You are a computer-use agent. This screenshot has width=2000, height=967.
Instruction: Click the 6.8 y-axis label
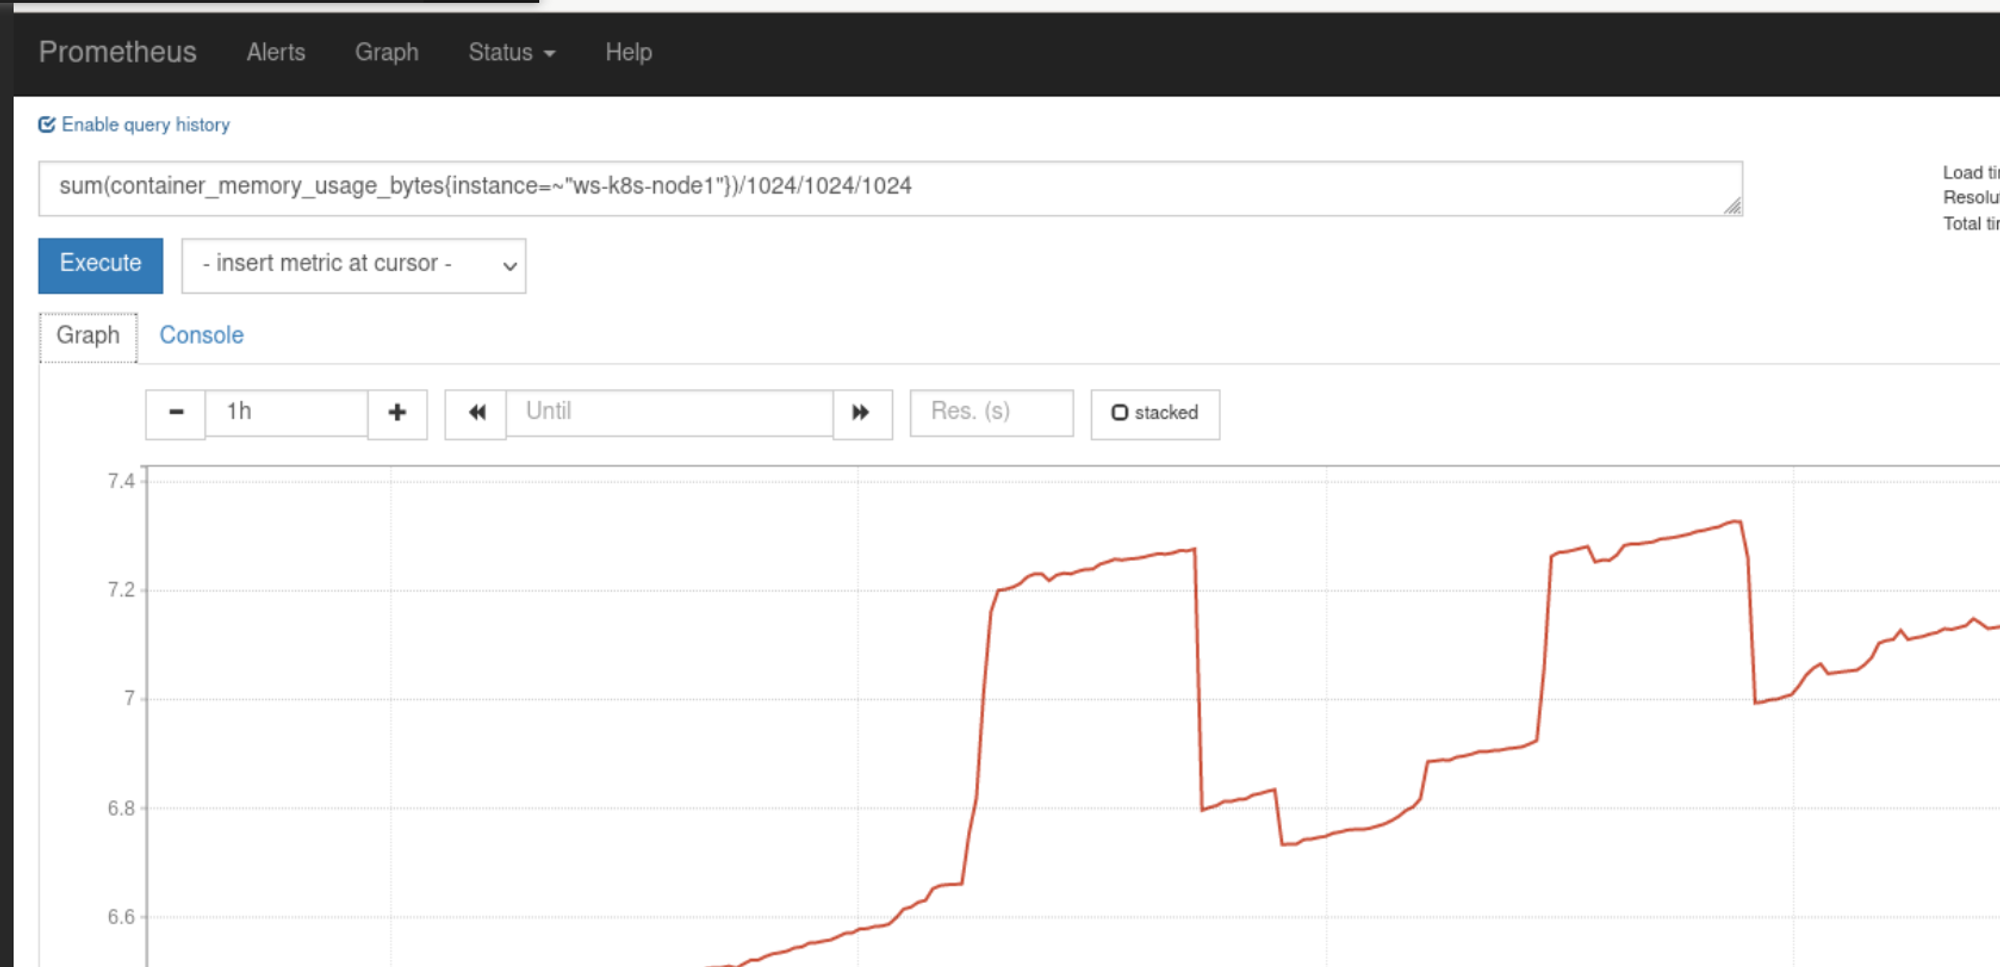(x=121, y=808)
